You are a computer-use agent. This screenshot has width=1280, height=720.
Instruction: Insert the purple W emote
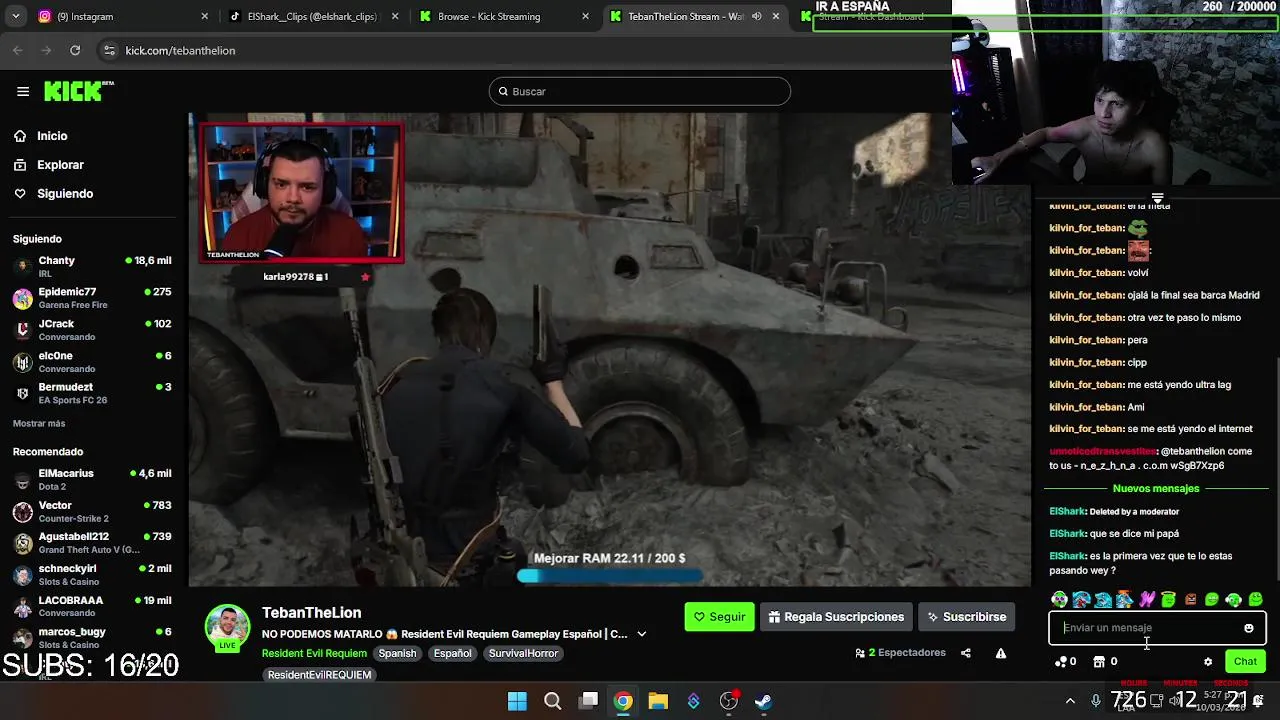tap(1146, 600)
